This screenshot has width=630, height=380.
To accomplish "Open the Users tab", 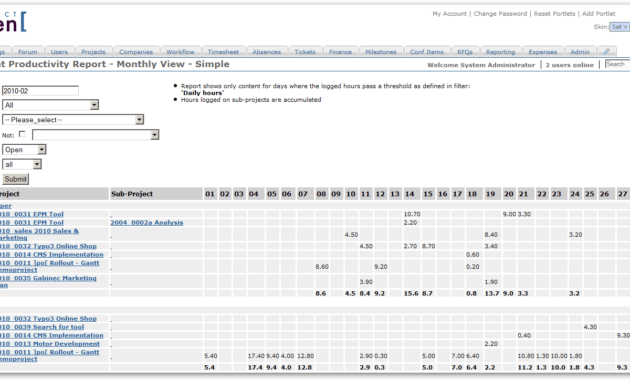I will click(59, 51).
